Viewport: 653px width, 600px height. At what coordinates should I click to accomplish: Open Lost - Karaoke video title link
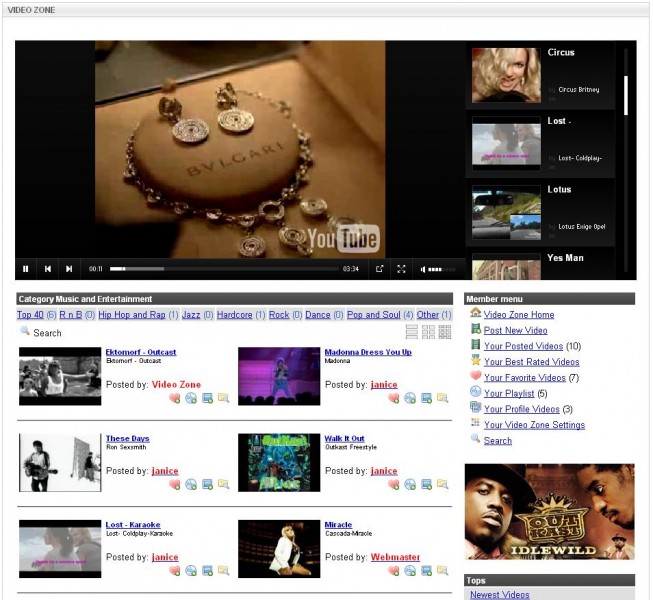click(133, 525)
